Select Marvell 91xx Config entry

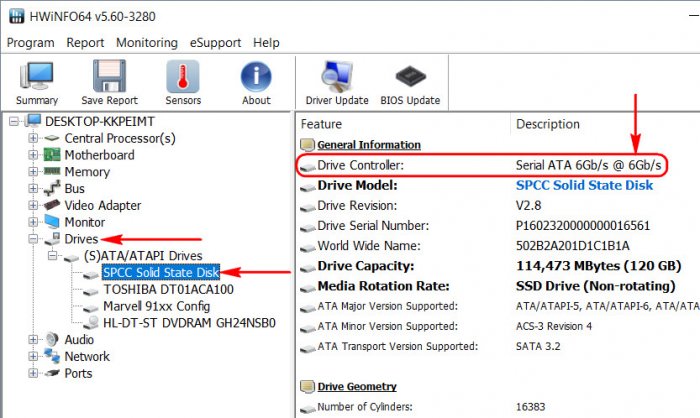pyautogui.click(x=156, y=306)
